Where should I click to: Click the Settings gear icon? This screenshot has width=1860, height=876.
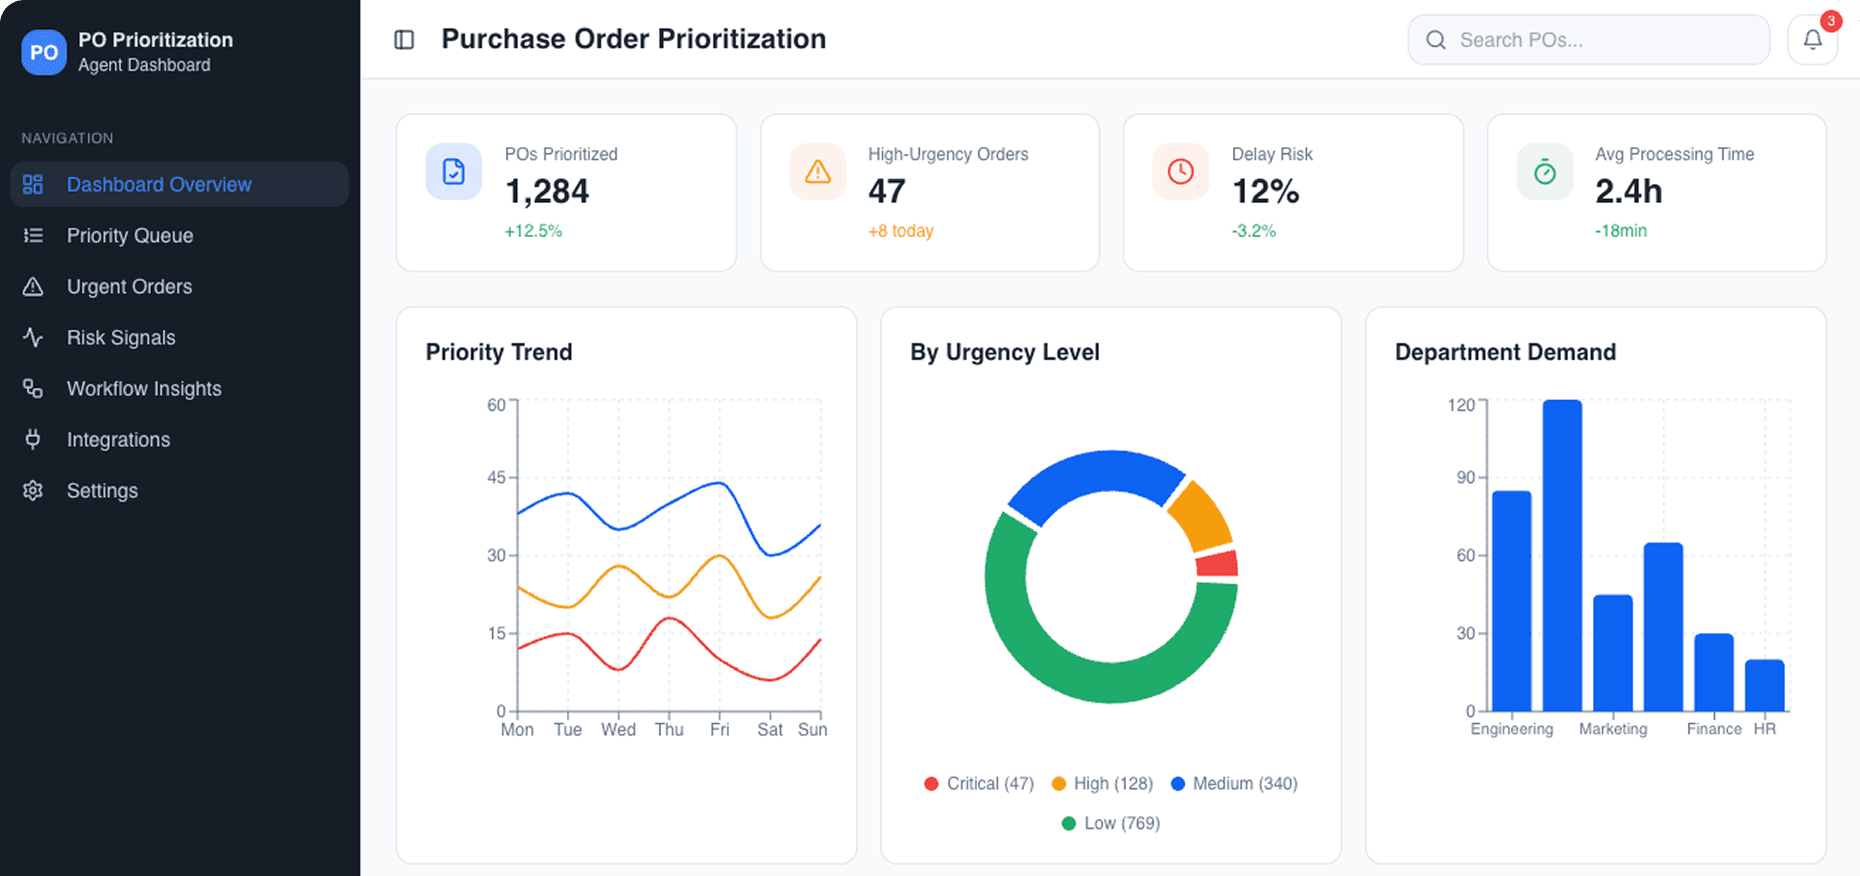point(33,490)
